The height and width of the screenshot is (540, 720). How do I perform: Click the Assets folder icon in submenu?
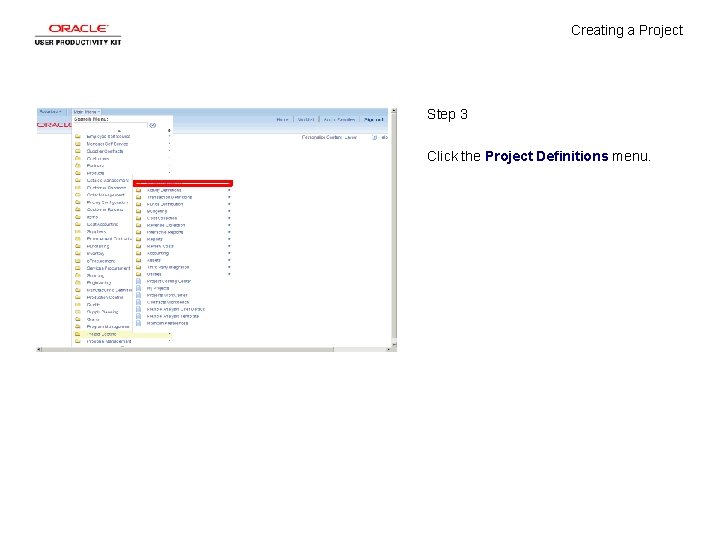click(x=138, y=260)
